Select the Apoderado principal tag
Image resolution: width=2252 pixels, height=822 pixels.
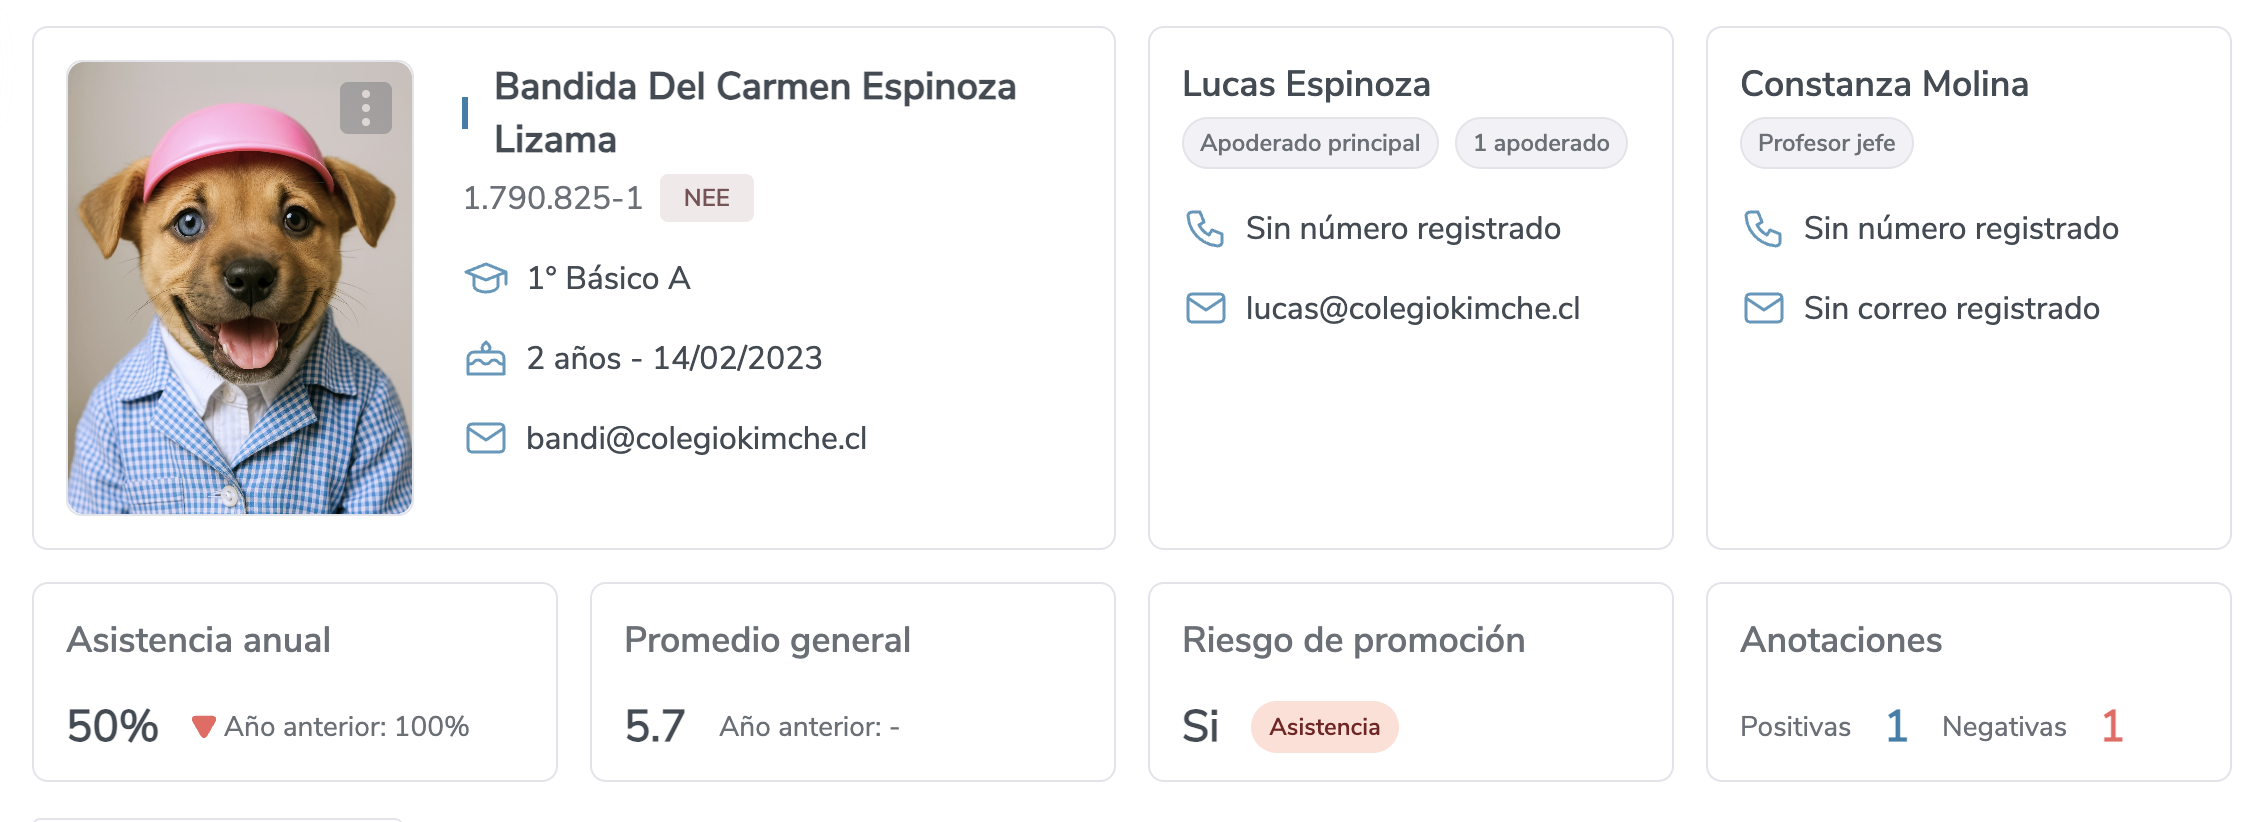point(1310,143)
